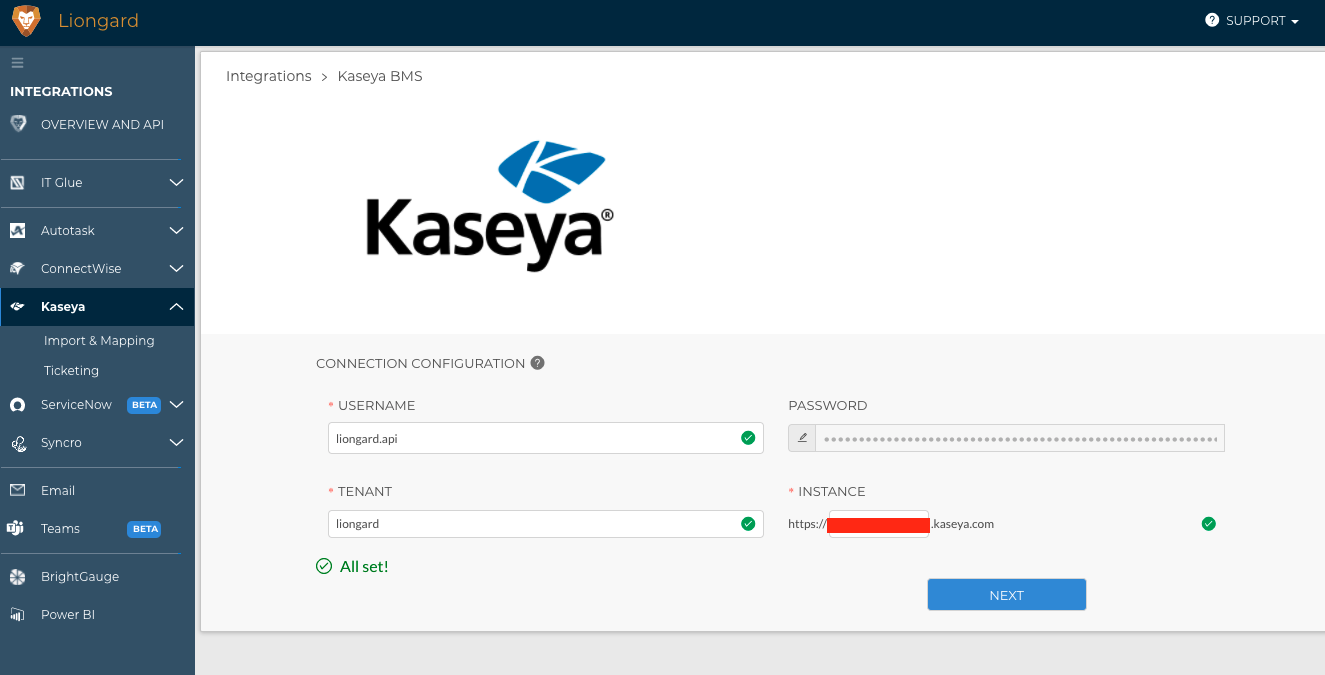Collapse the Kaseya section chevron

[176, 307]
